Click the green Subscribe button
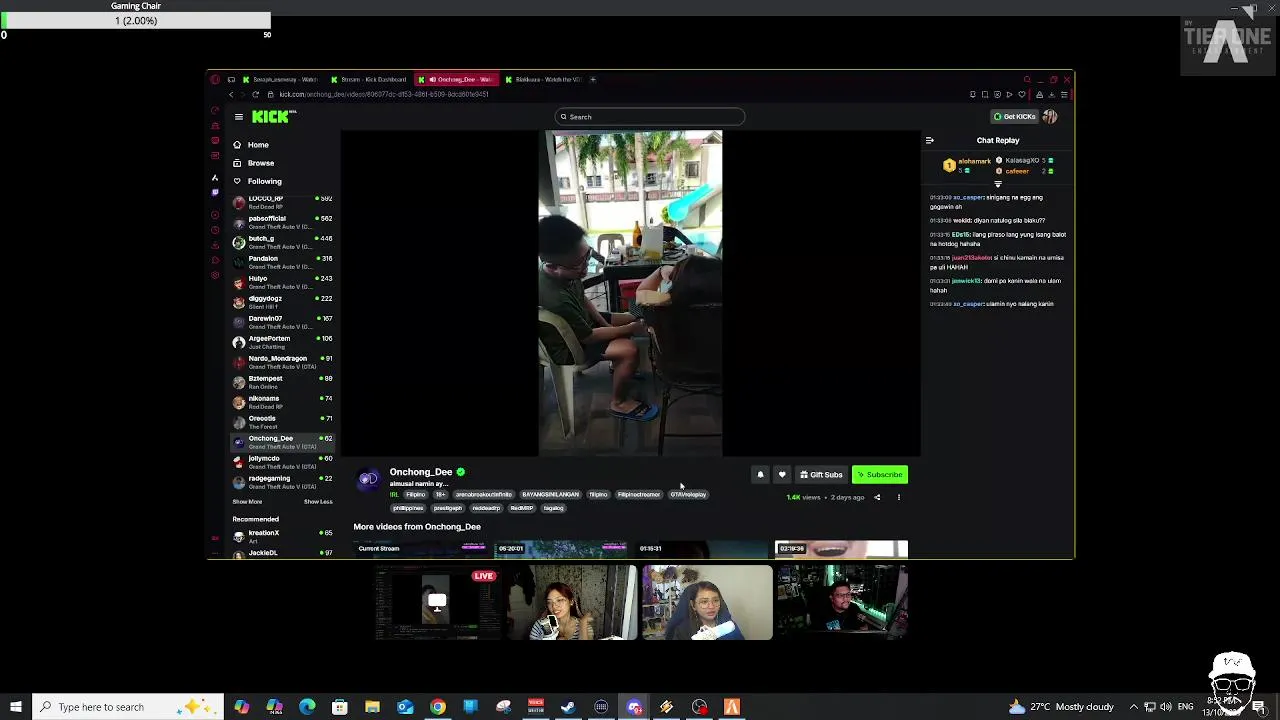This screenshot has width=1280, height=720. (880, 475)
